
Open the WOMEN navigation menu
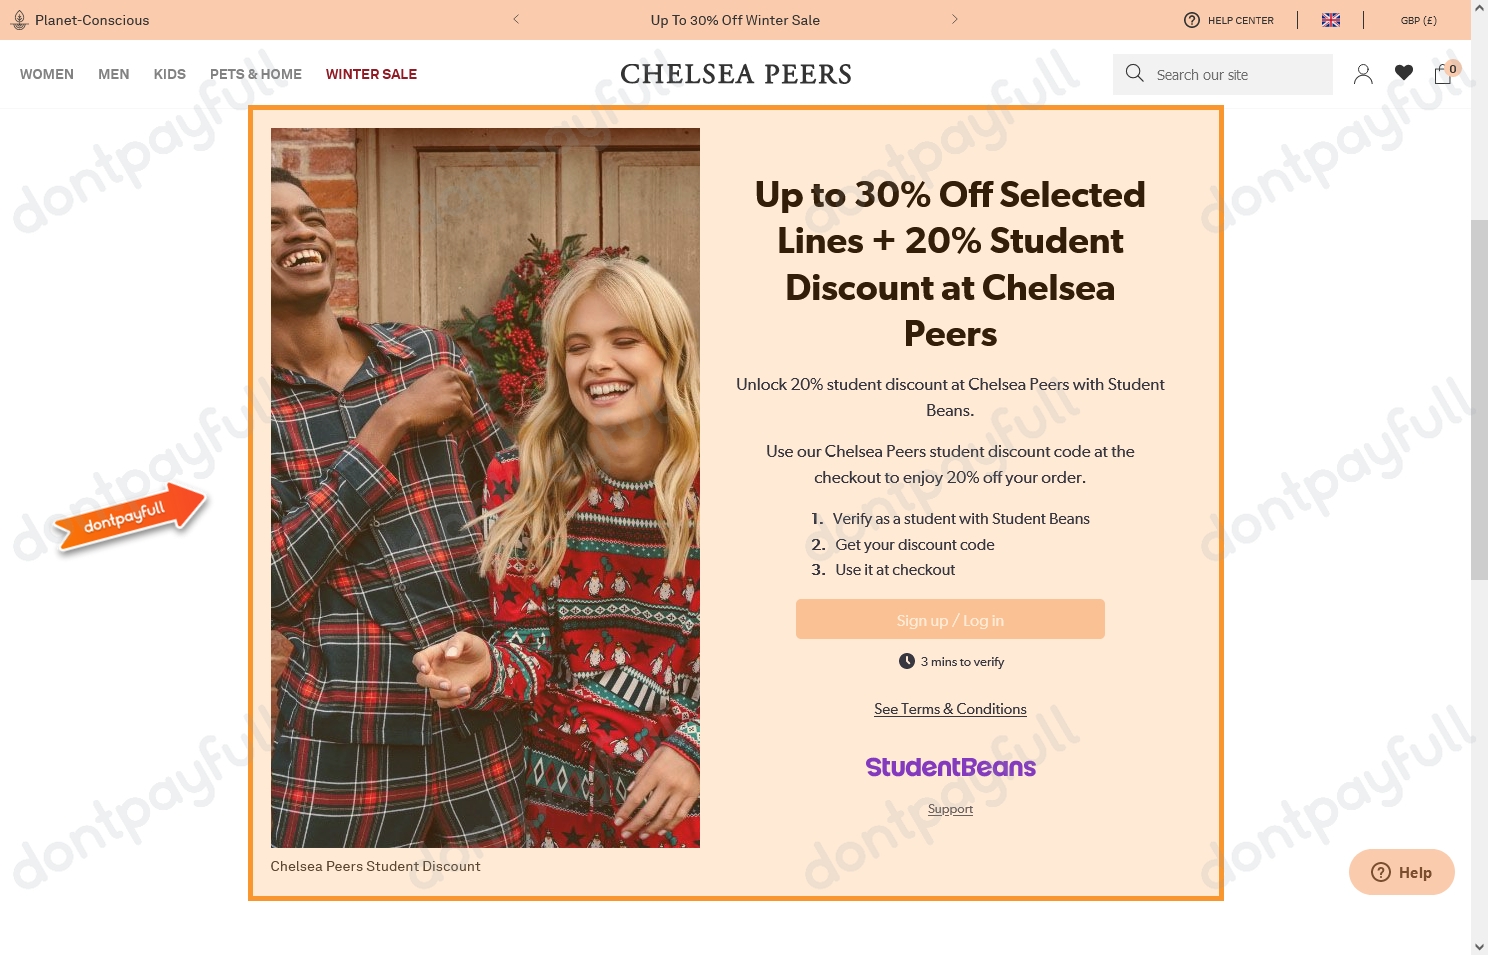tap(46, 73)
